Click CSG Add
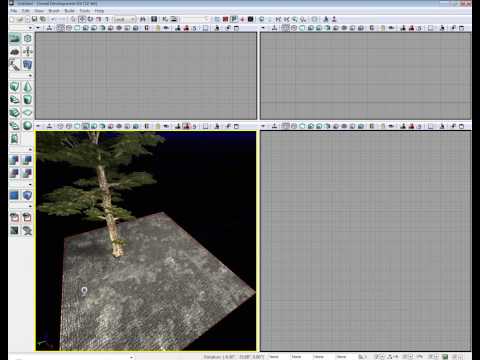This screenshot has height=360, width=480. coord(14,160)
